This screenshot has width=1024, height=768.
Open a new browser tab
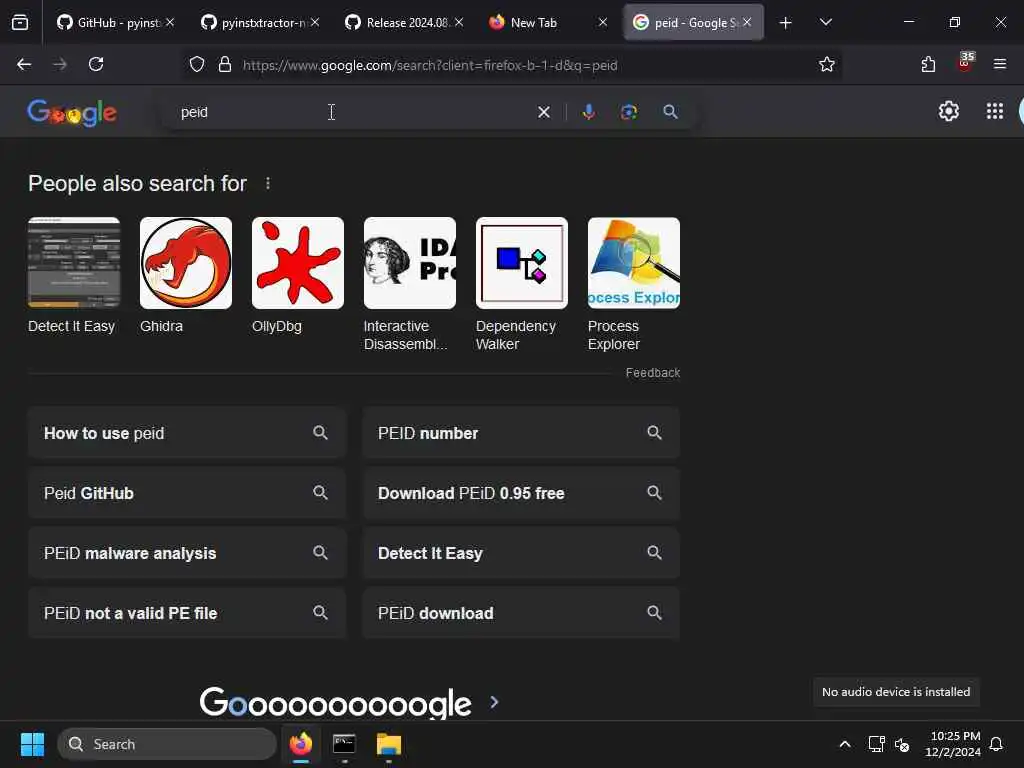point(786,23)
